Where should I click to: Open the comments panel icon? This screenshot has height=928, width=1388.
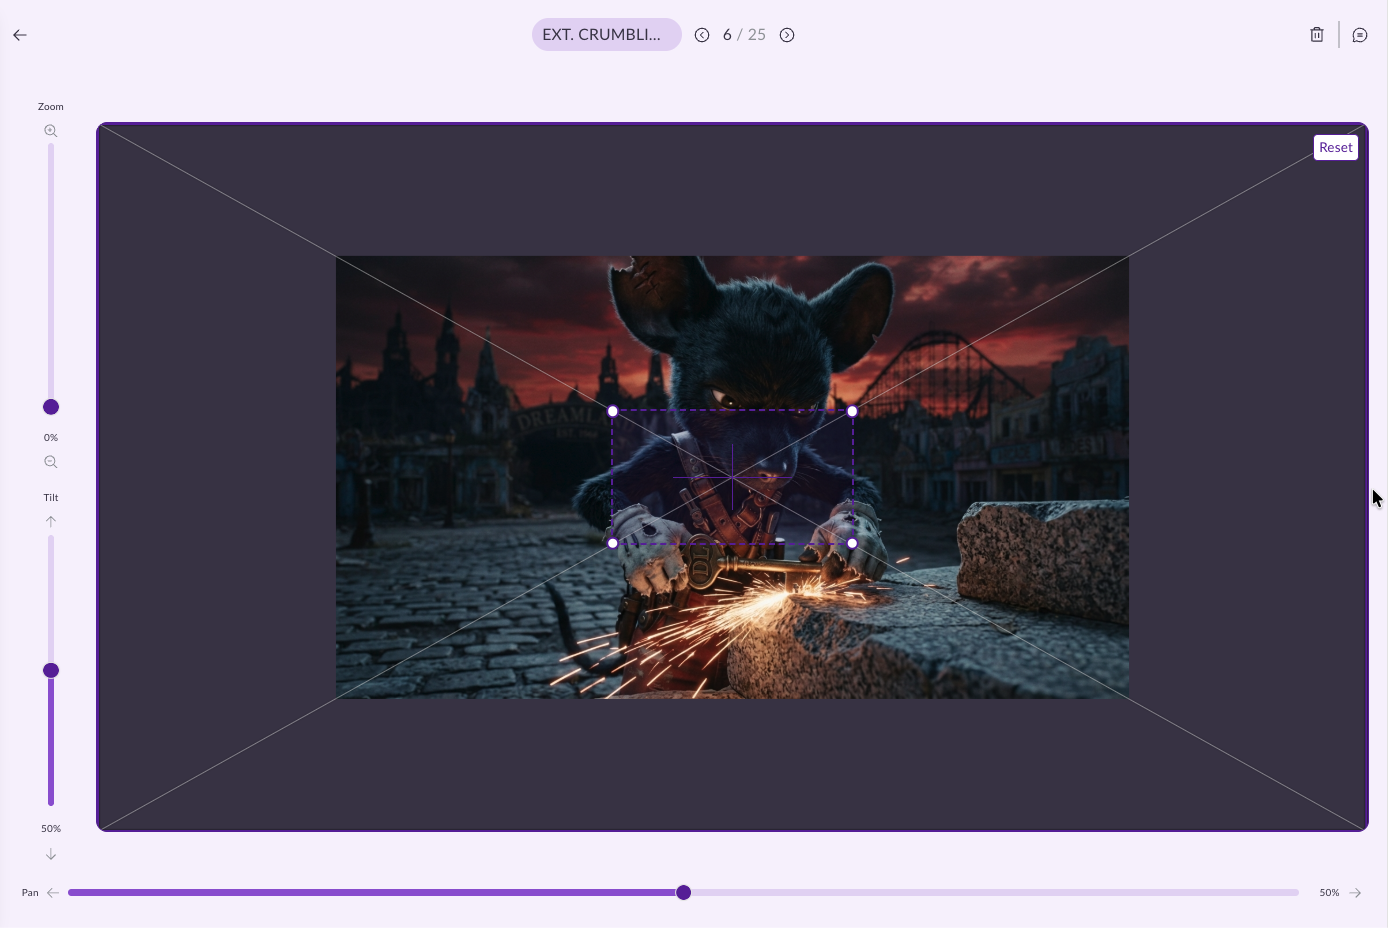tap(1360, 35)
